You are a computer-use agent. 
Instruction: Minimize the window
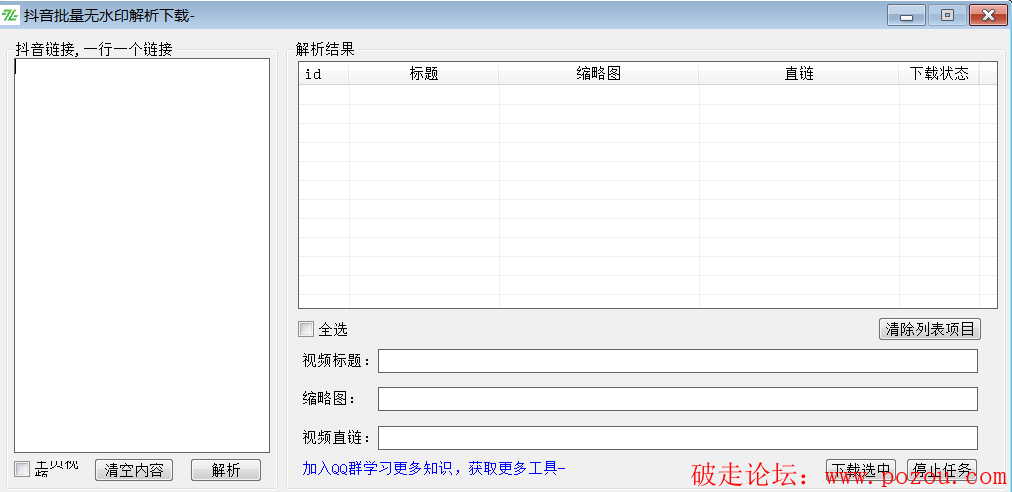click(x=907, y=15)
